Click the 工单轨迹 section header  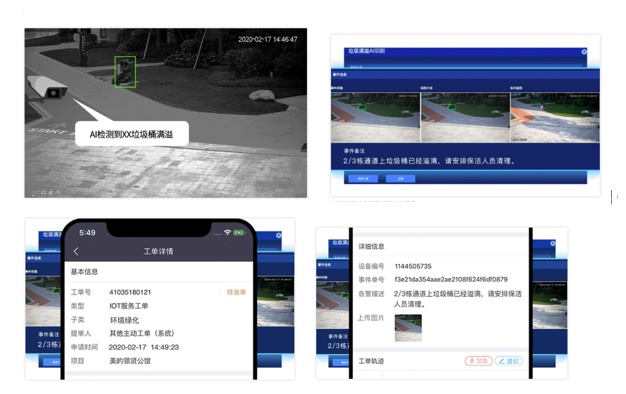click(371, 361)
